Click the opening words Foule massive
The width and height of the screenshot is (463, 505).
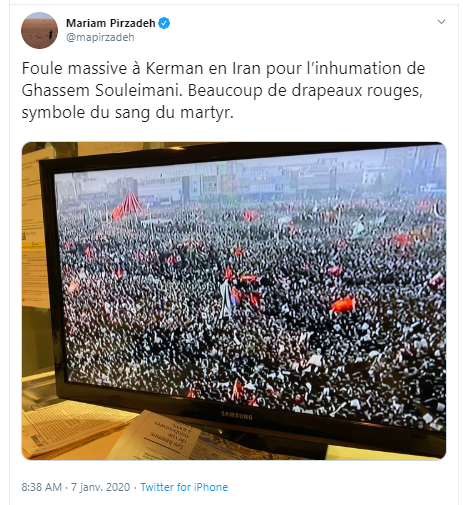coord(75,69)
